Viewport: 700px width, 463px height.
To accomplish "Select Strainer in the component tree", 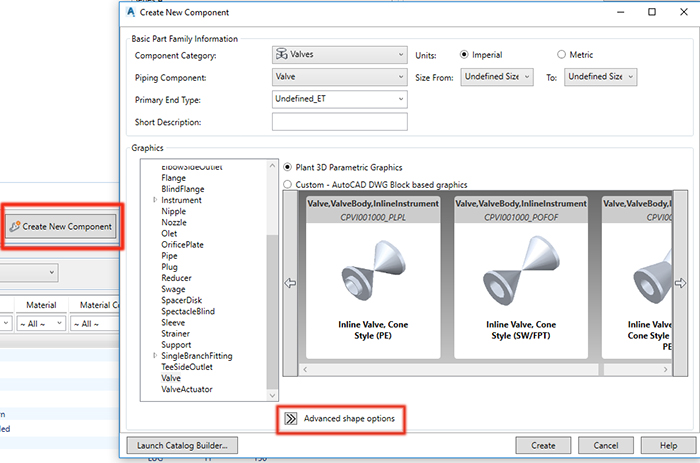I will [175, 334].
